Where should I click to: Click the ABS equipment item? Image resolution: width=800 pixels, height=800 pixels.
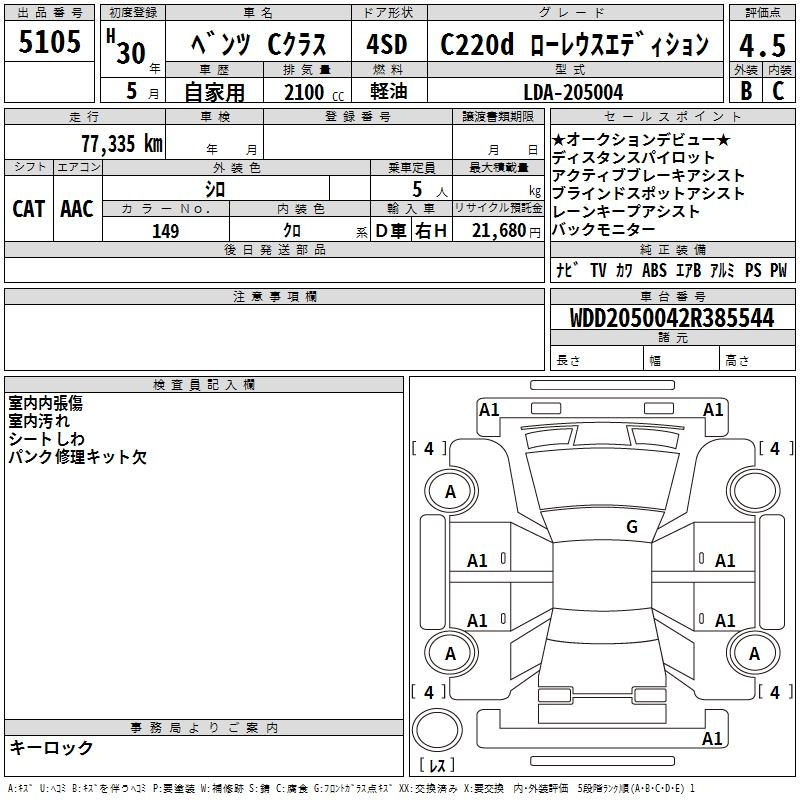click(x=654, y=270)
